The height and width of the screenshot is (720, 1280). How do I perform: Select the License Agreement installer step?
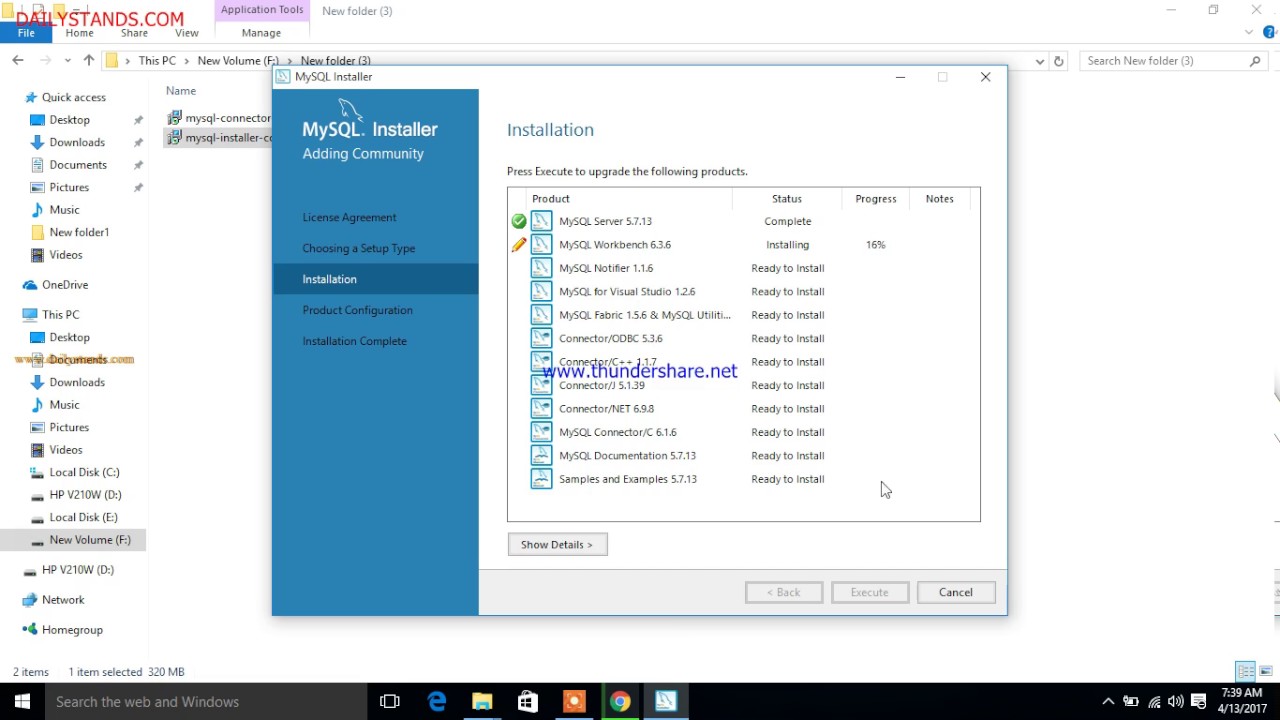tap(349, 217)
